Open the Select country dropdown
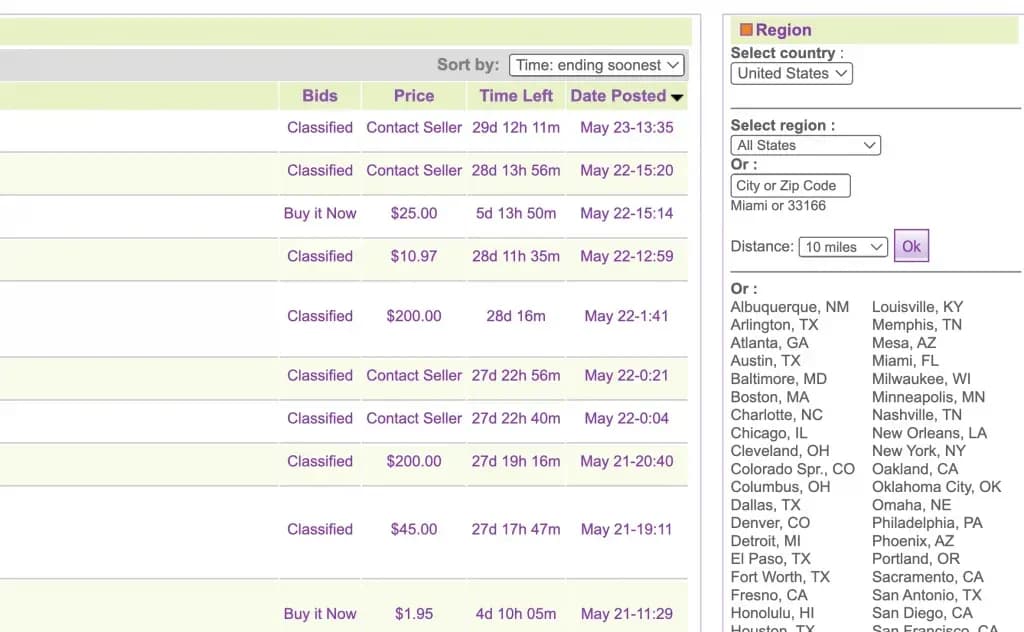This screenshot has width=1024, height=632. (791, 73)
